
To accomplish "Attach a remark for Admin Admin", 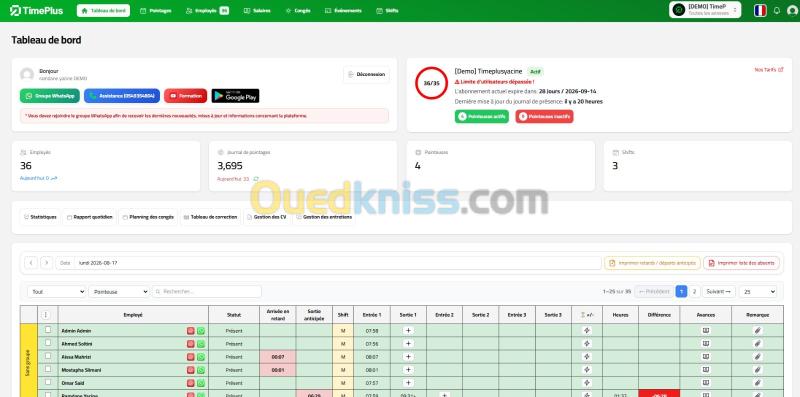I will (x=758, y=331).
